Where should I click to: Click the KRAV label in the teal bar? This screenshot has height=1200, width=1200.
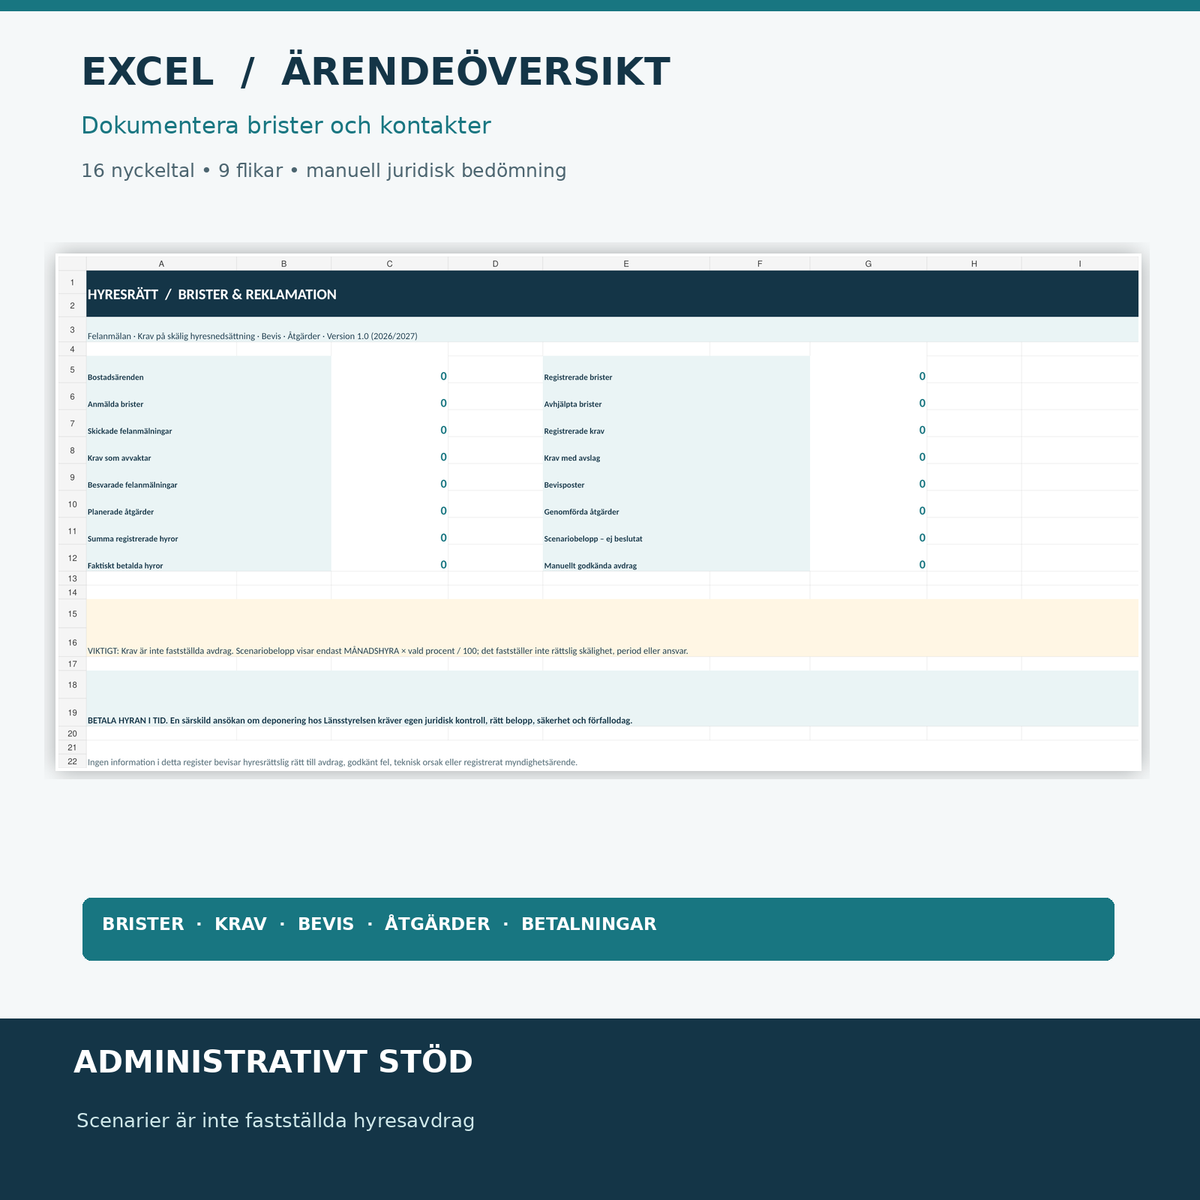tap(241, 924)
